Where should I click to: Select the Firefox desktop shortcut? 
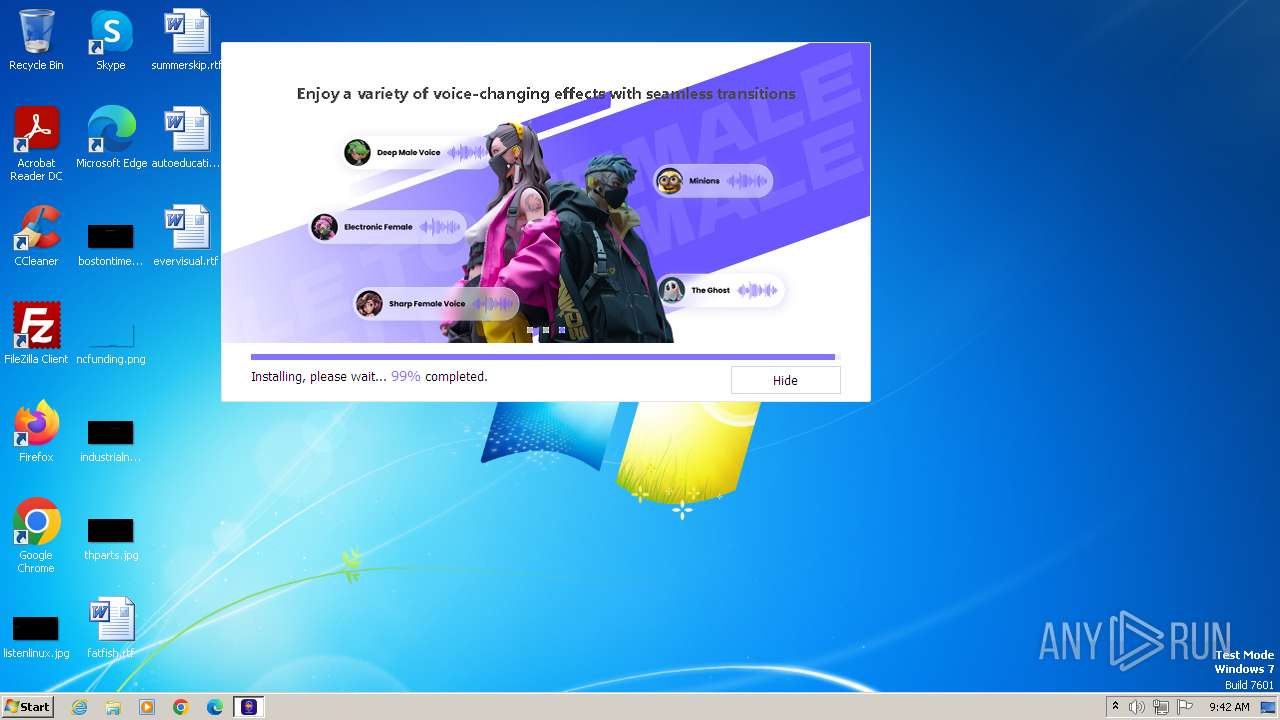(x=36, y=432)
